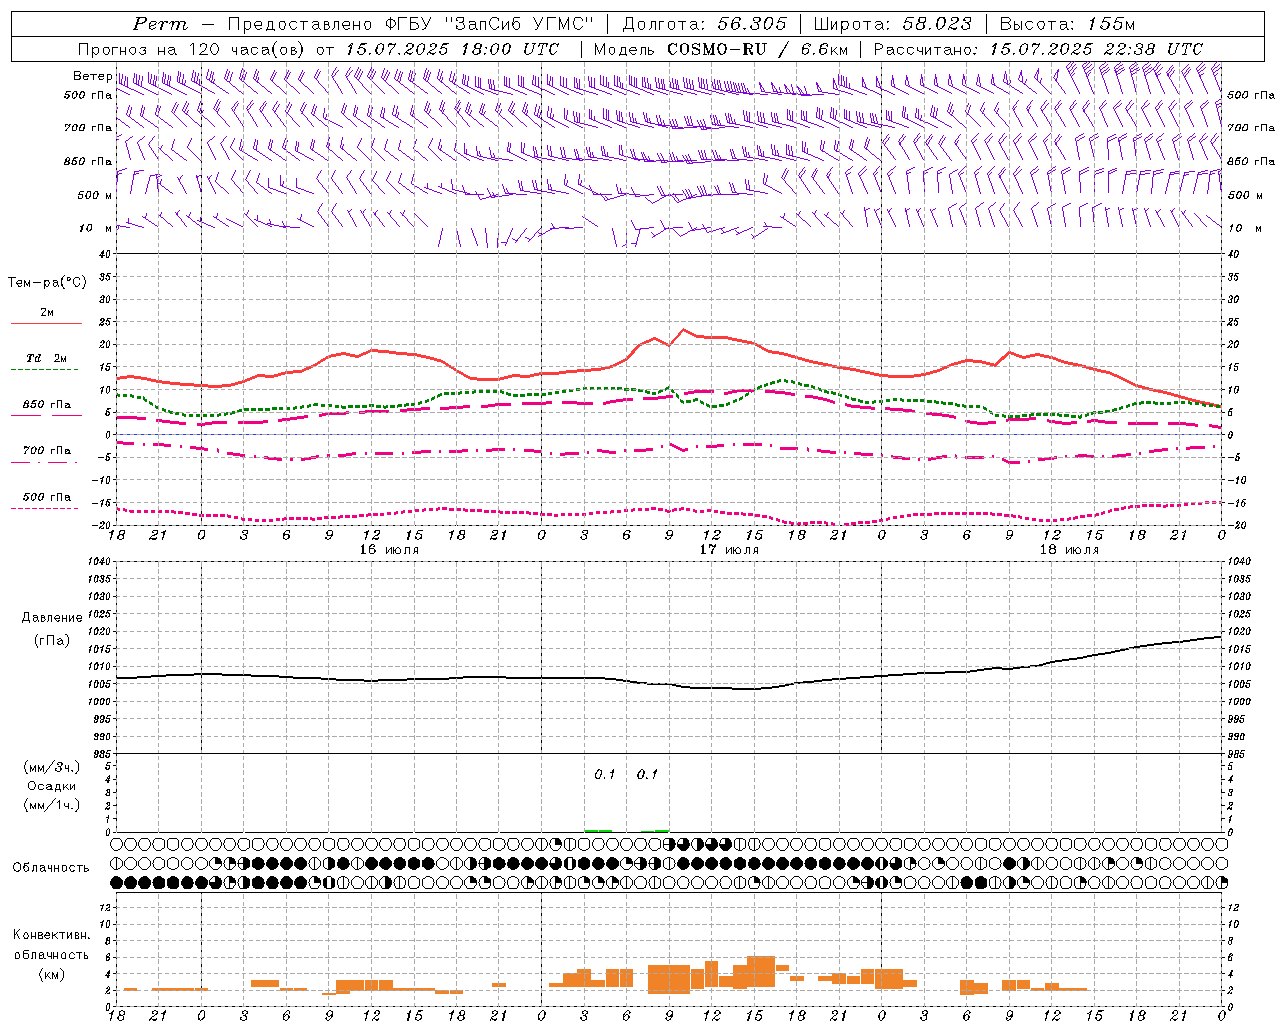Click the dotted pink line sample under legend "500 гПа"
The image size is (1280, 1024).
[45, 508]
